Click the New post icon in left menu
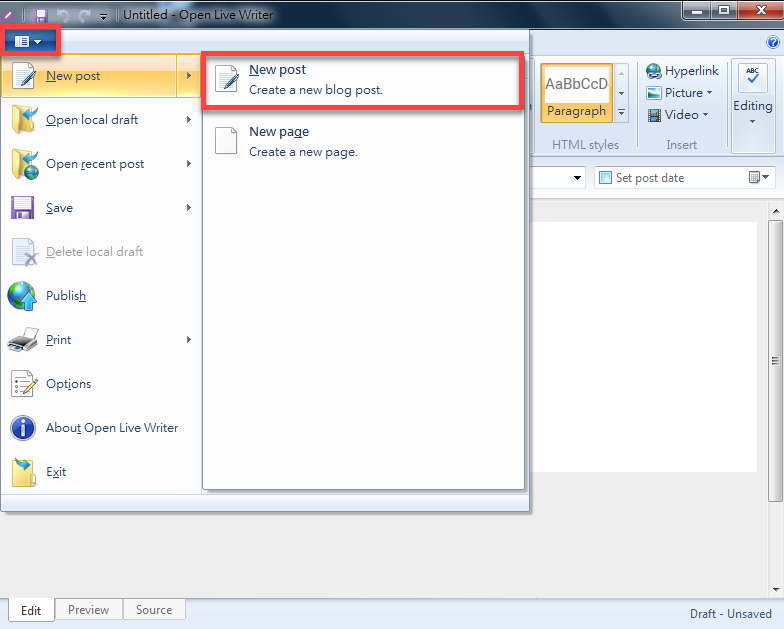Screen dimensions: 784x629 click(x=24, y=76)
